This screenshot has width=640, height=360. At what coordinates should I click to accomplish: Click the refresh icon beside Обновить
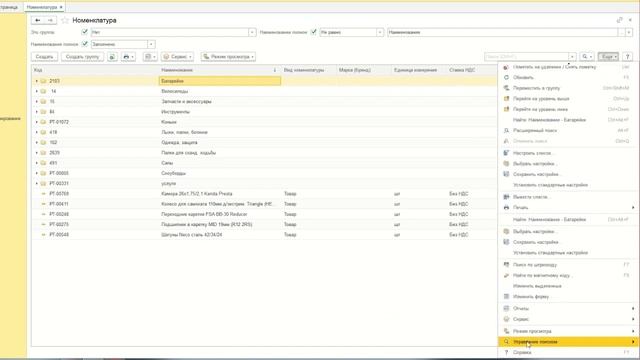tap(506, 77)
